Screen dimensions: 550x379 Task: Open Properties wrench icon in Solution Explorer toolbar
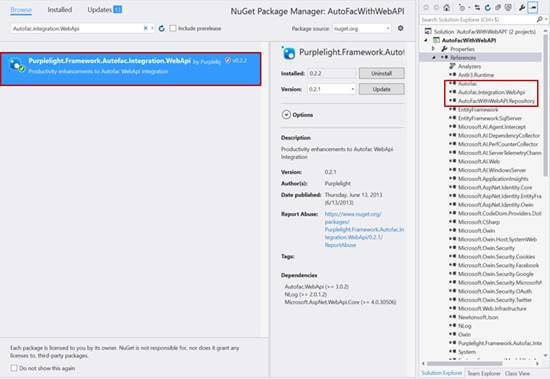click(522, 7)
